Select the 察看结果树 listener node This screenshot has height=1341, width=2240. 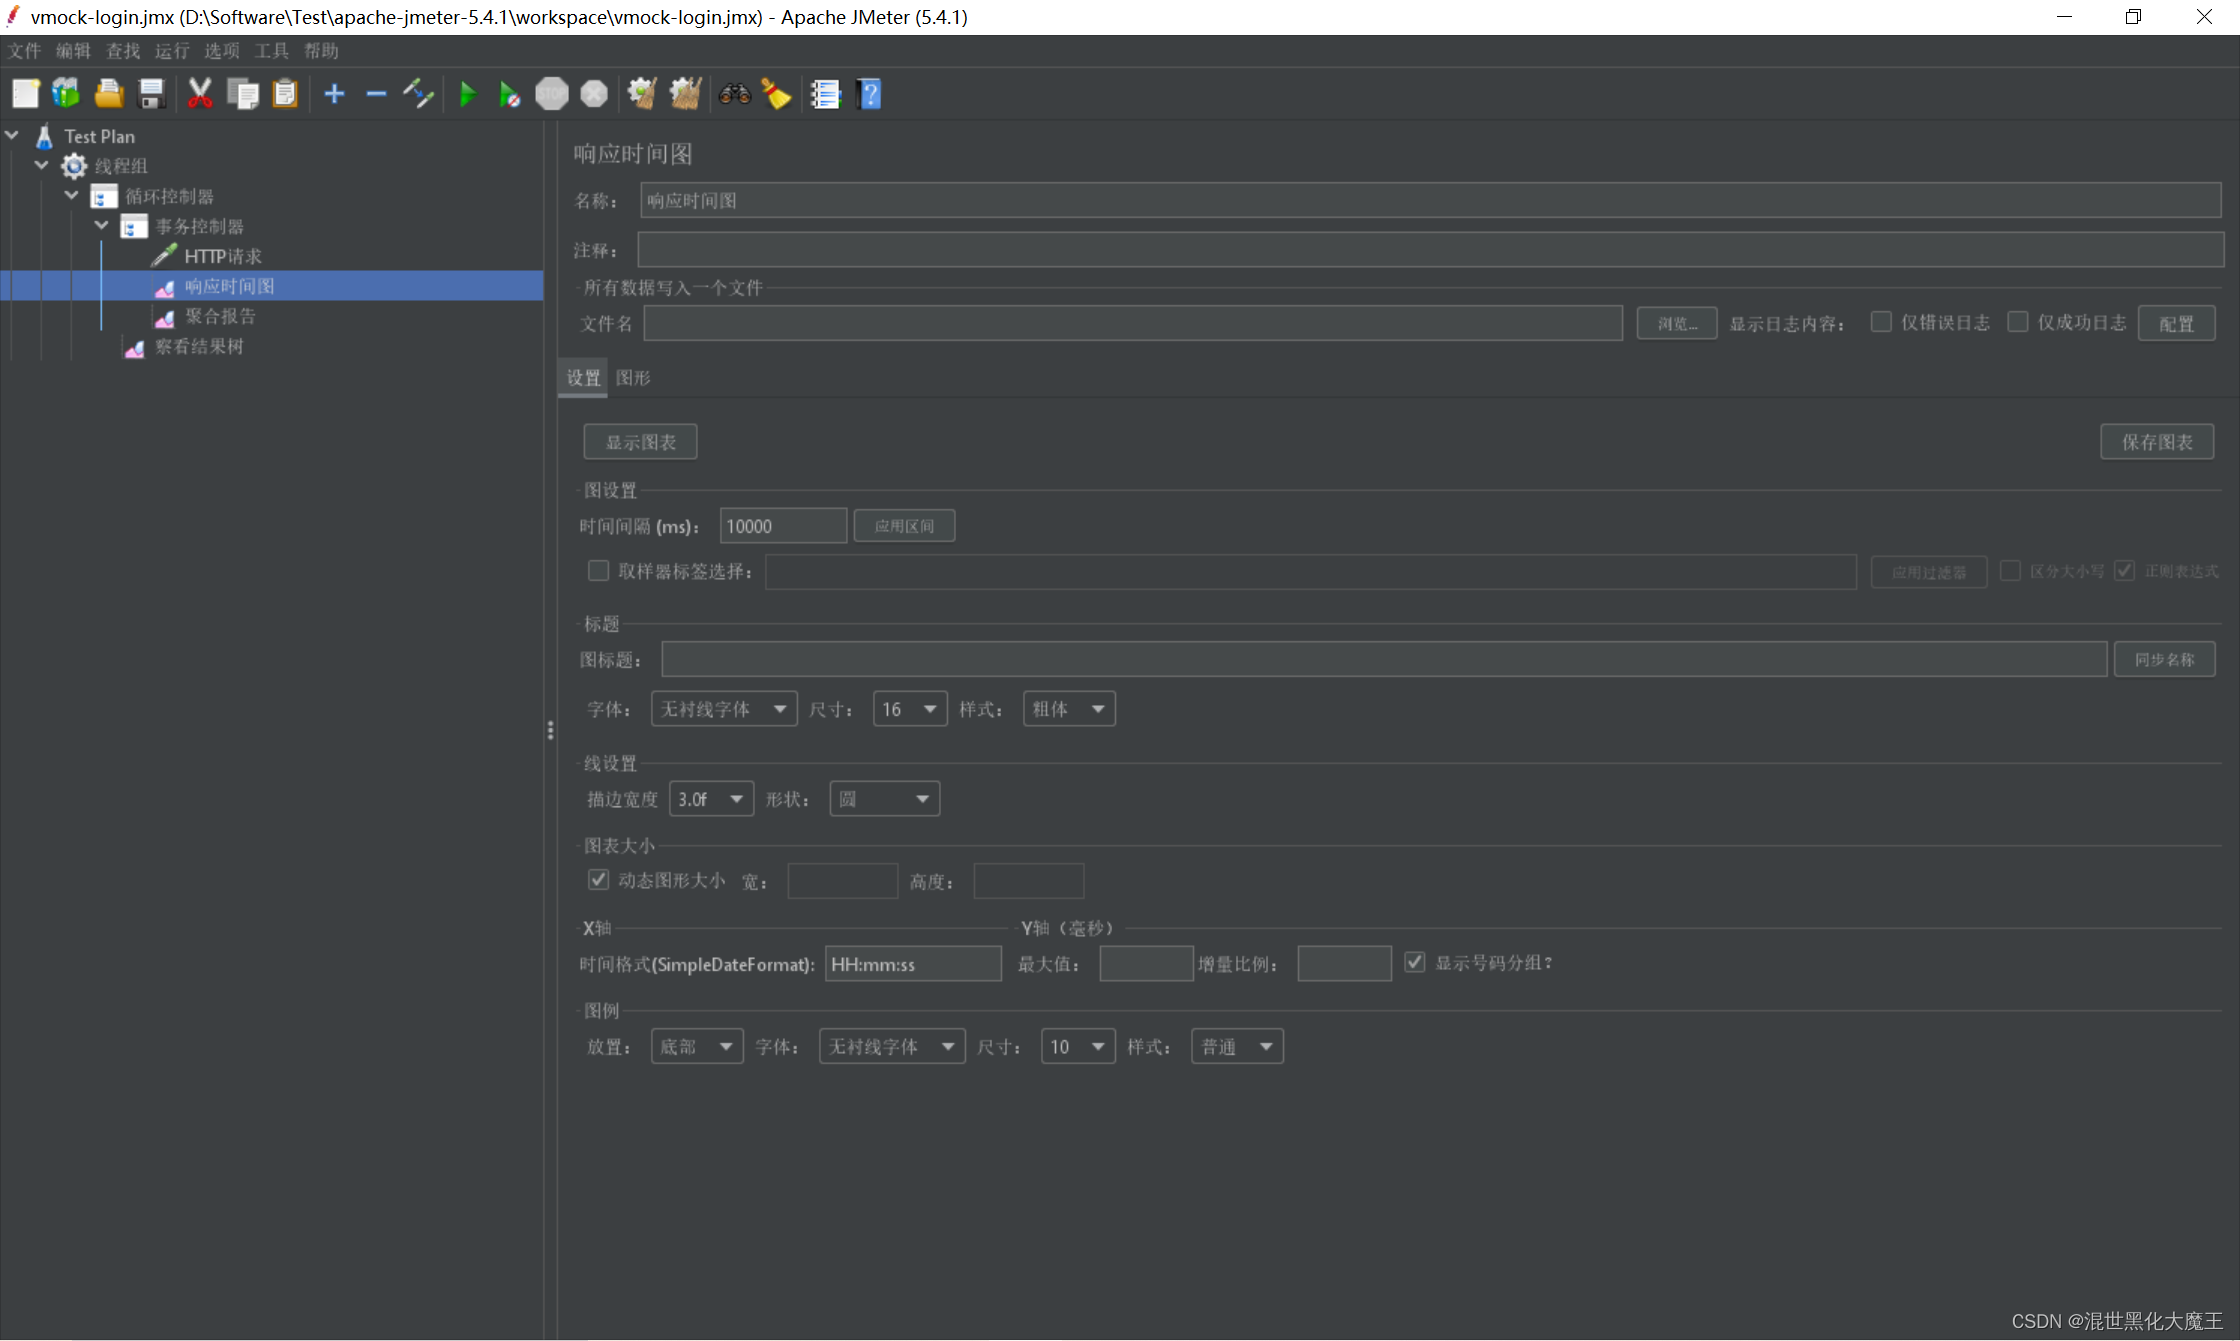pyautogui.click(x=199, y=346)
